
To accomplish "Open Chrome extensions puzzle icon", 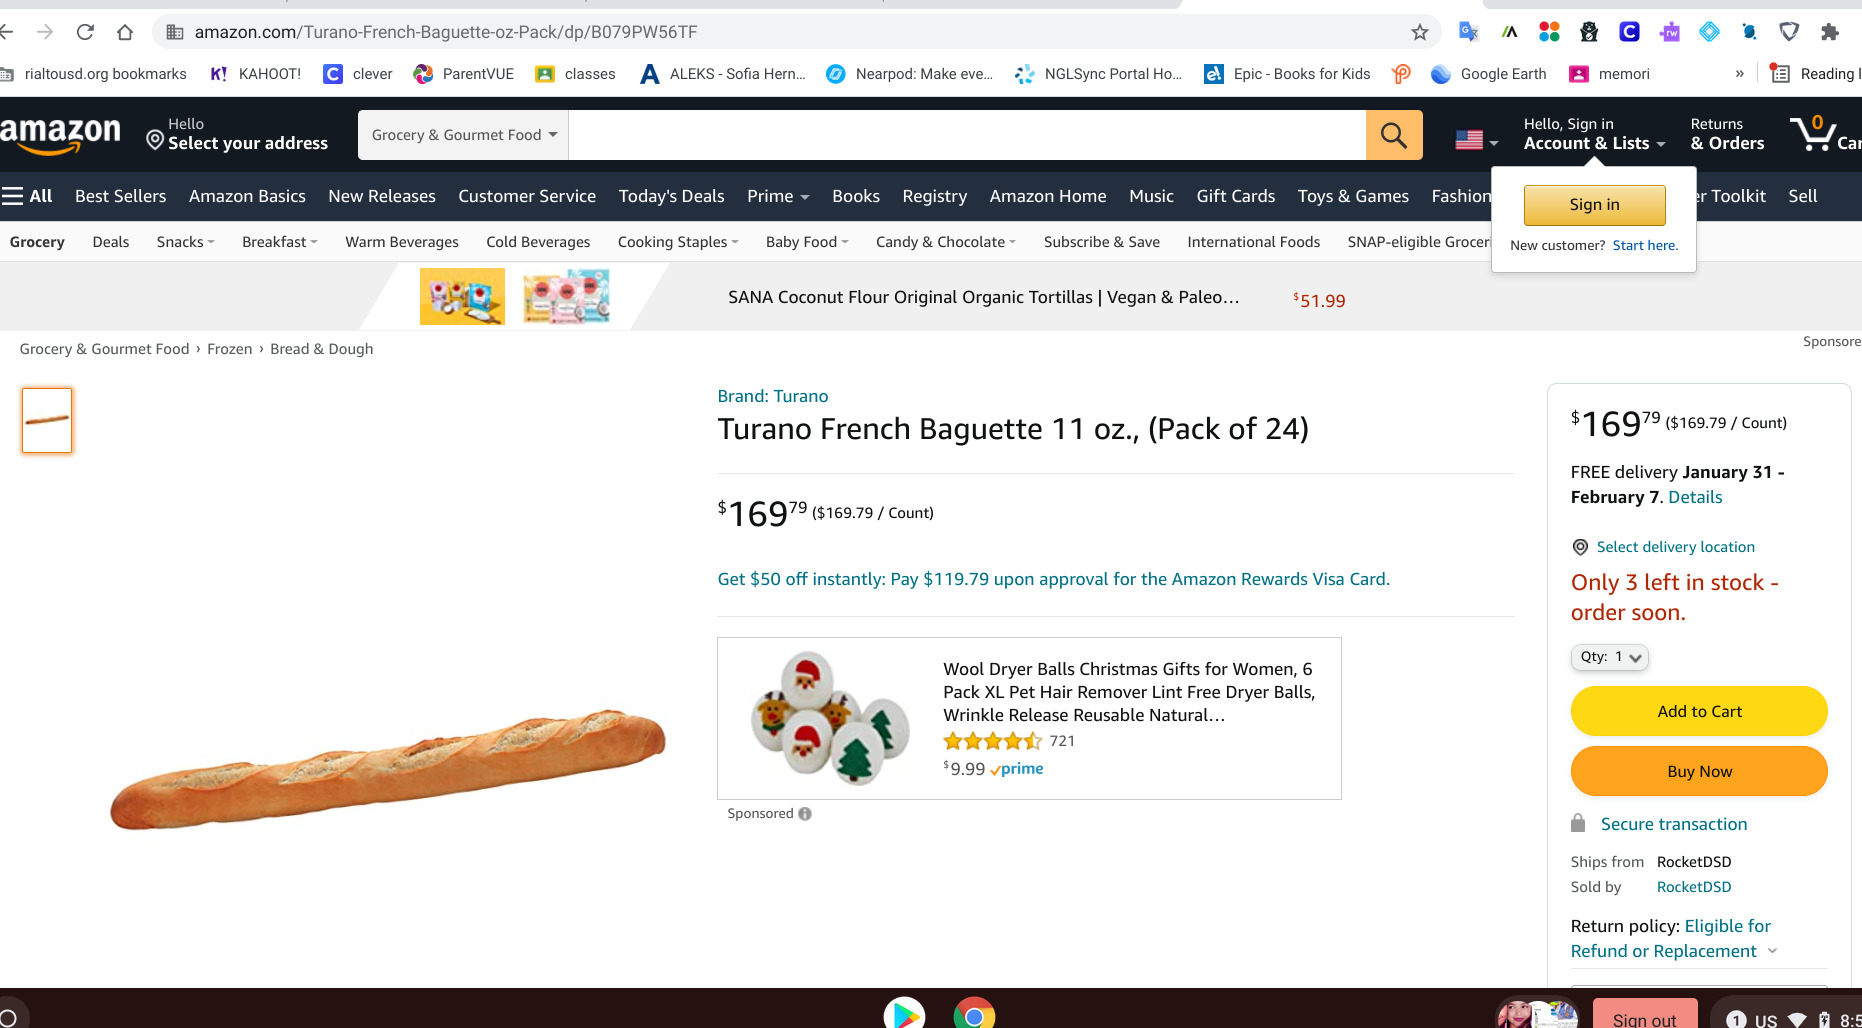I will tap(1829, 32).
